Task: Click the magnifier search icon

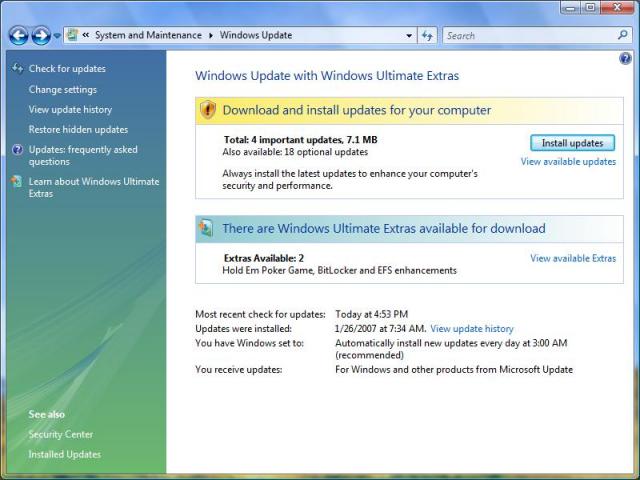Action: (623, 35)
